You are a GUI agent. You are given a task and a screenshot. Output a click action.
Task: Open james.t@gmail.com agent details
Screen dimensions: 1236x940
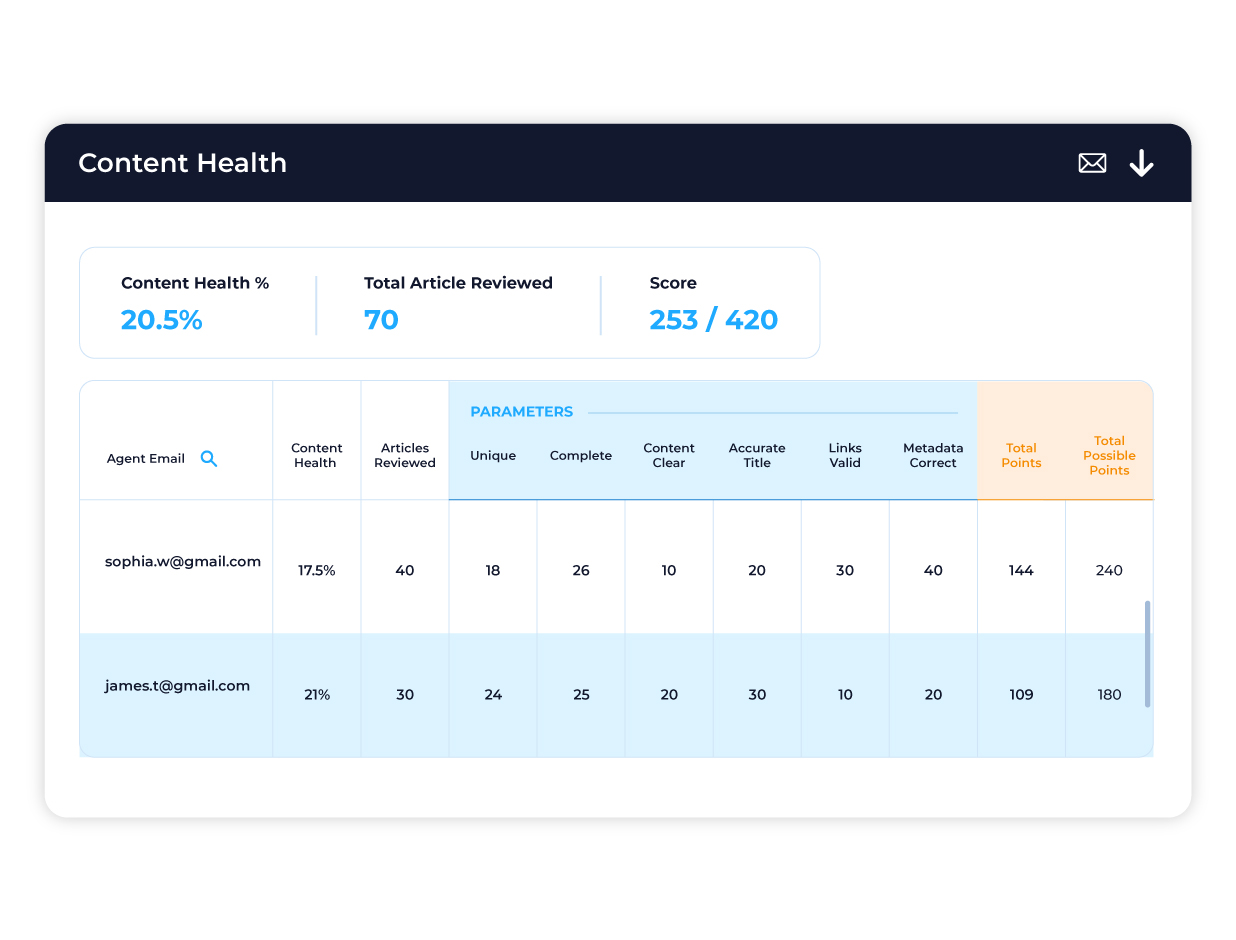click(x=177, y=685)
